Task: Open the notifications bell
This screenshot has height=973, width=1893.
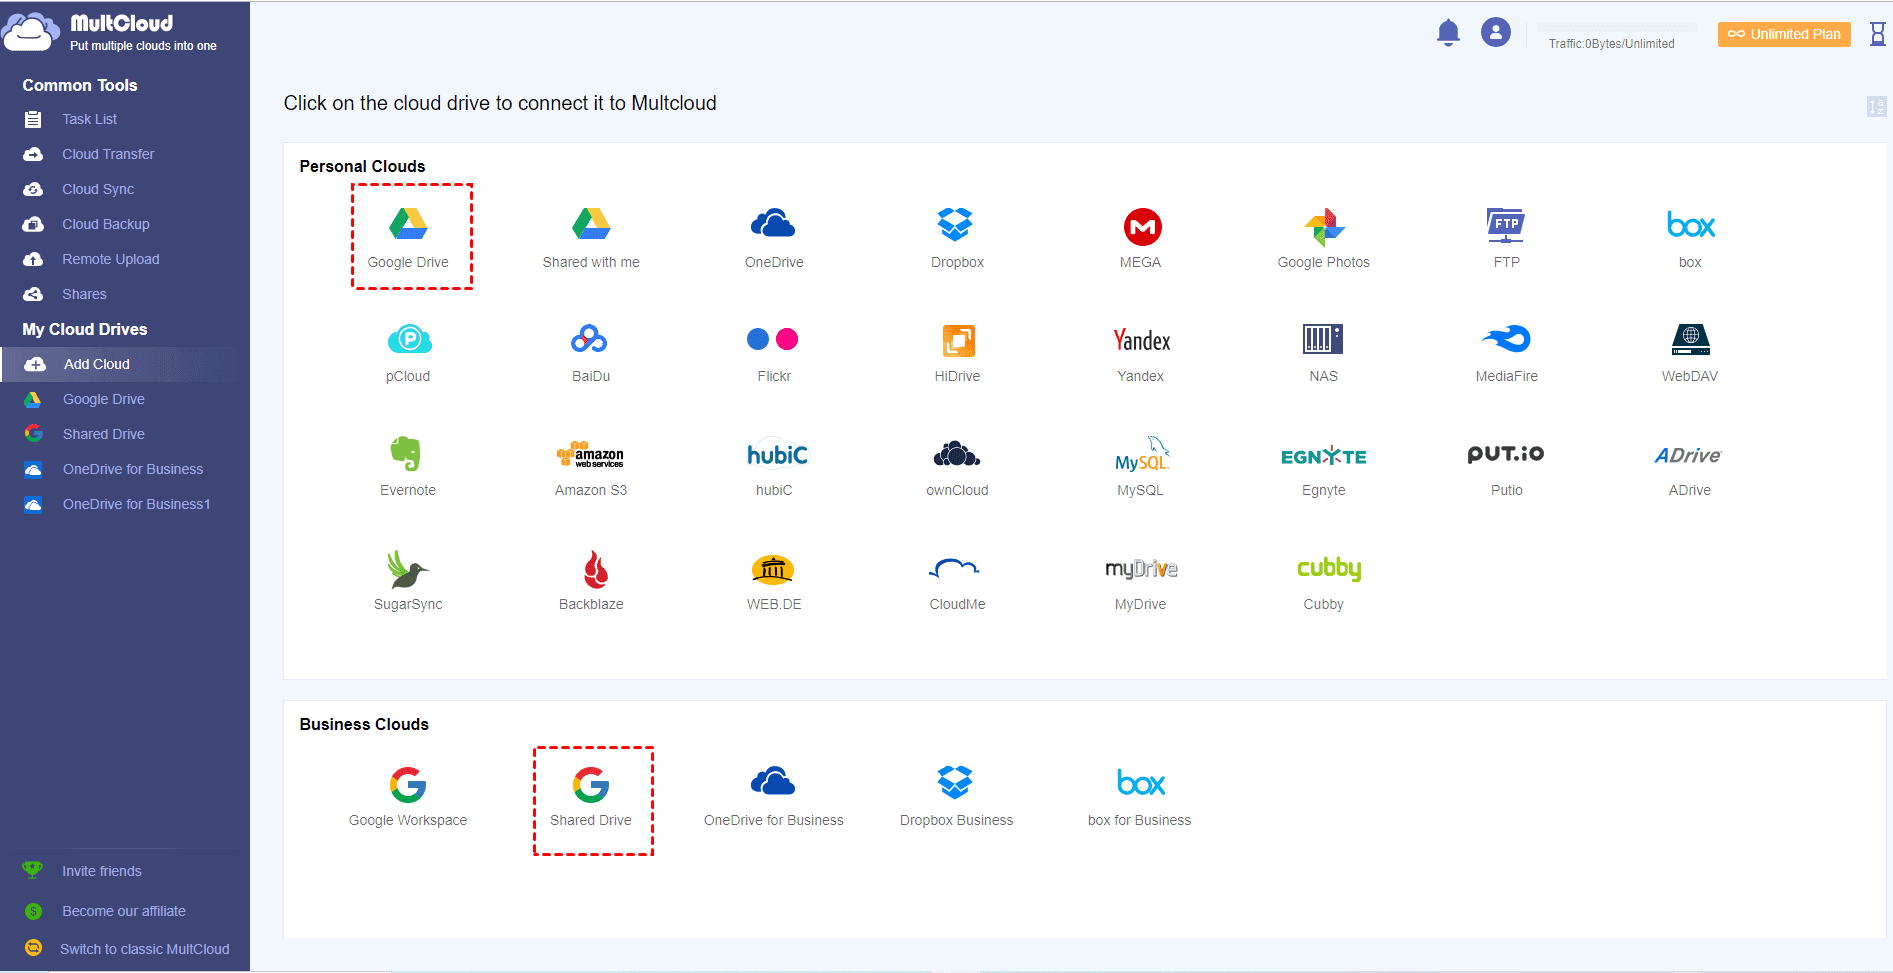Action: [x=1448, y=33]
